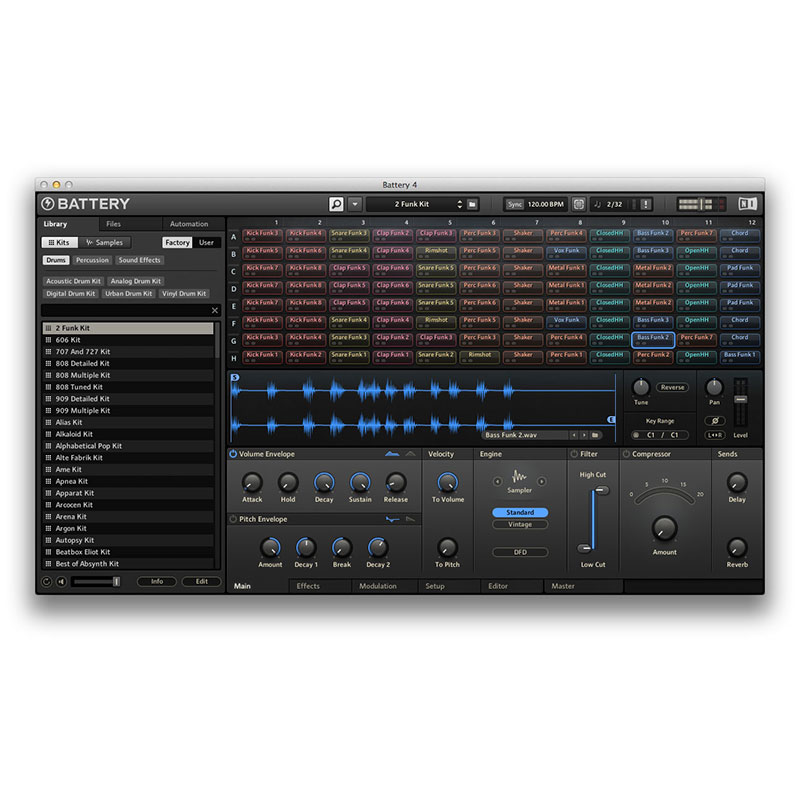This screenshot has width=800, height=800.
Task: Open the Files tab in browser
Action: 113,224
